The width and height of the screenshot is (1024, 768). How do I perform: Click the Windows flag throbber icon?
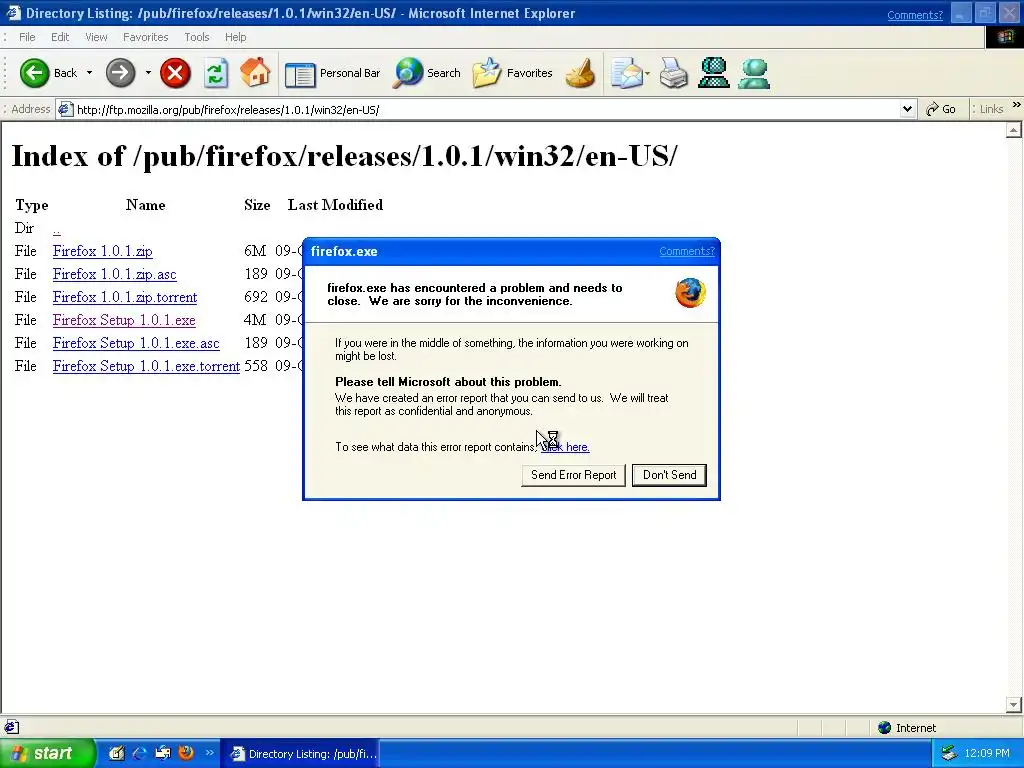tap(1005, 37)
